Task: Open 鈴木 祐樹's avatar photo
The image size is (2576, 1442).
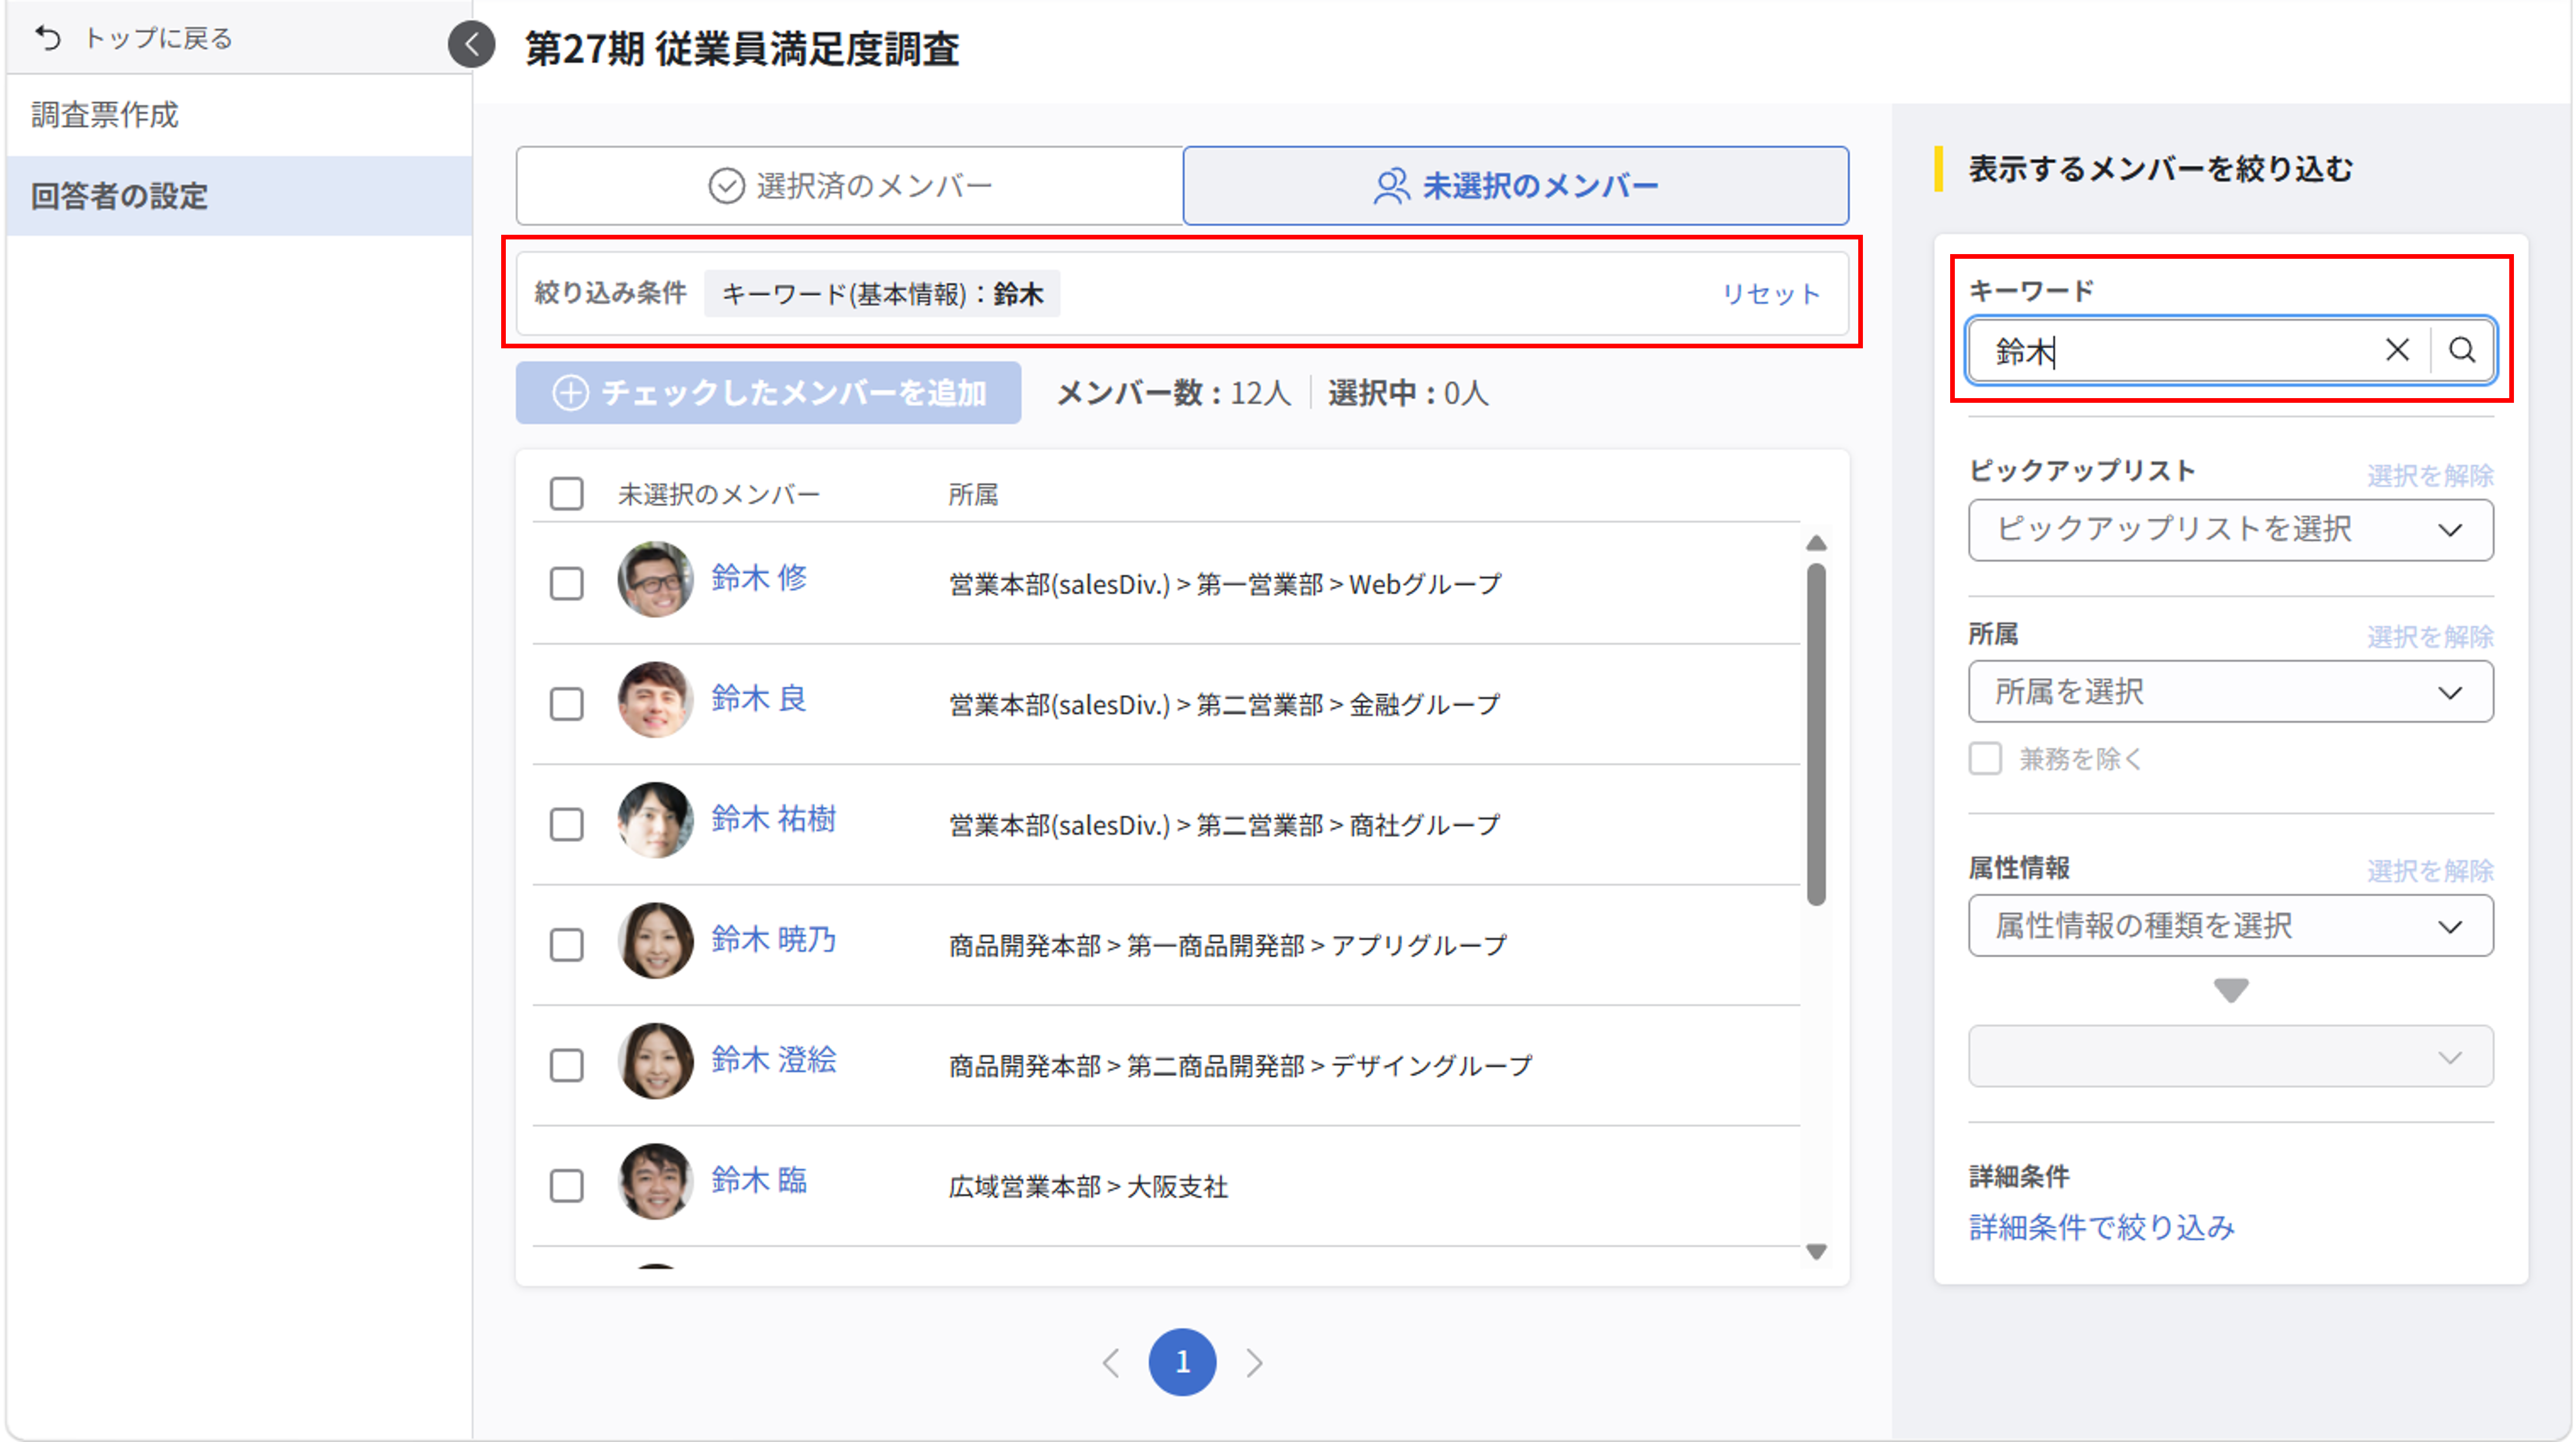Action: (x=655, y=820)
